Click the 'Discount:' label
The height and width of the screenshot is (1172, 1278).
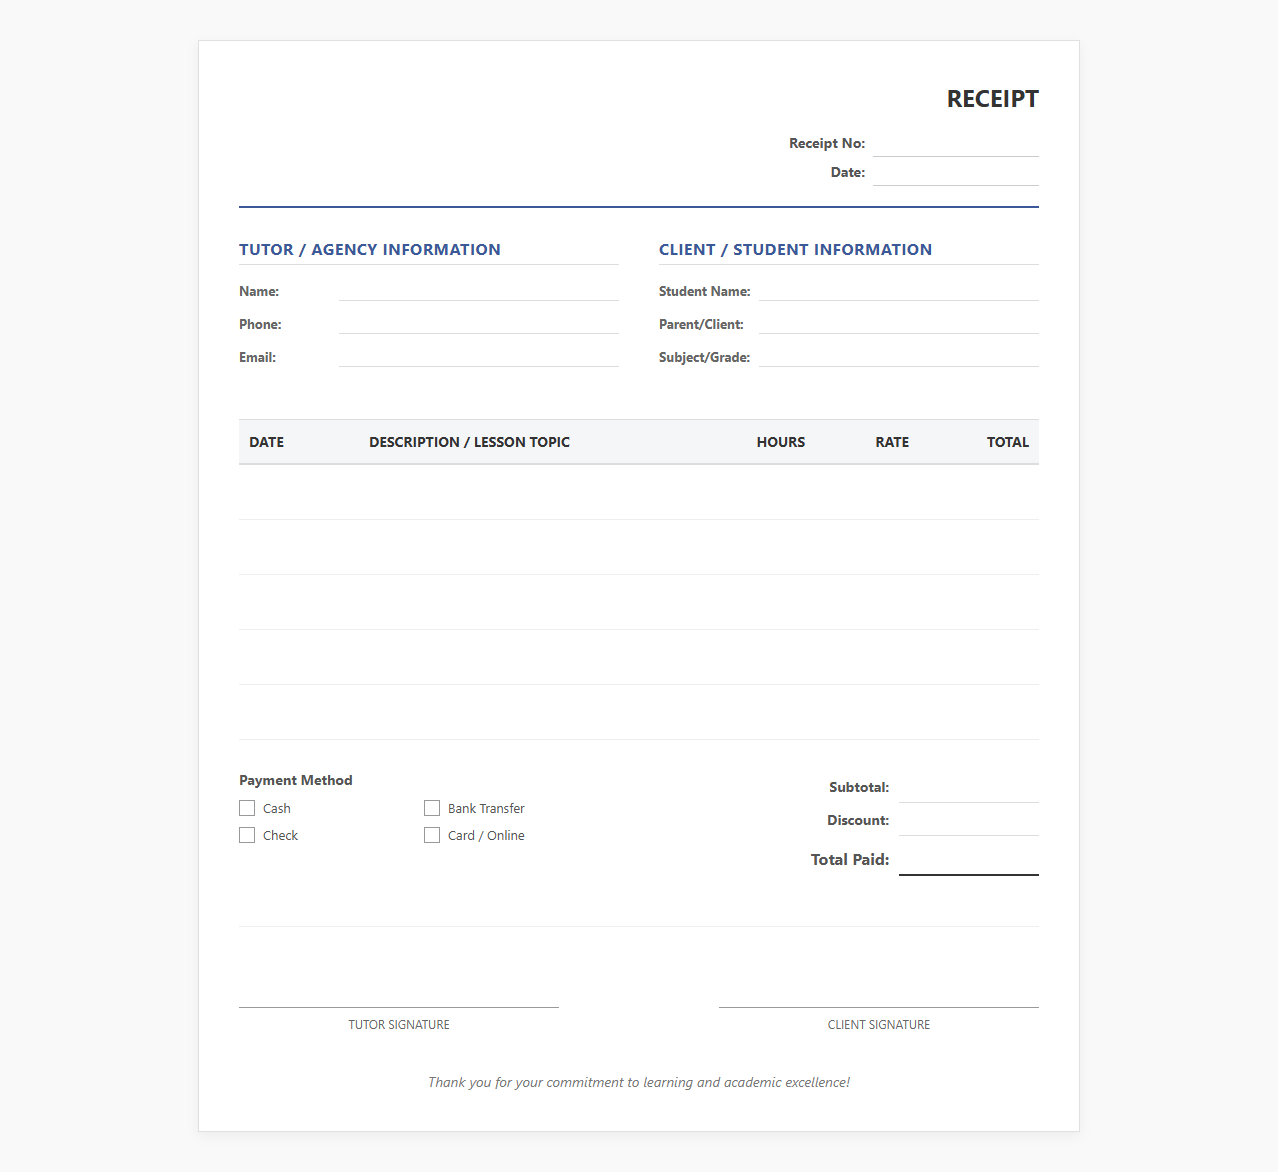(x=858, y=820)
